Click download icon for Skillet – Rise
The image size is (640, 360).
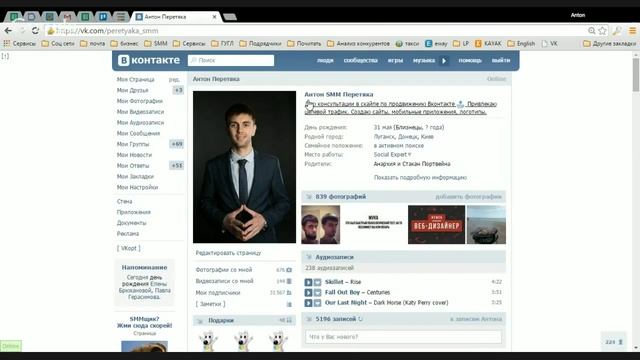coord(318,282)
